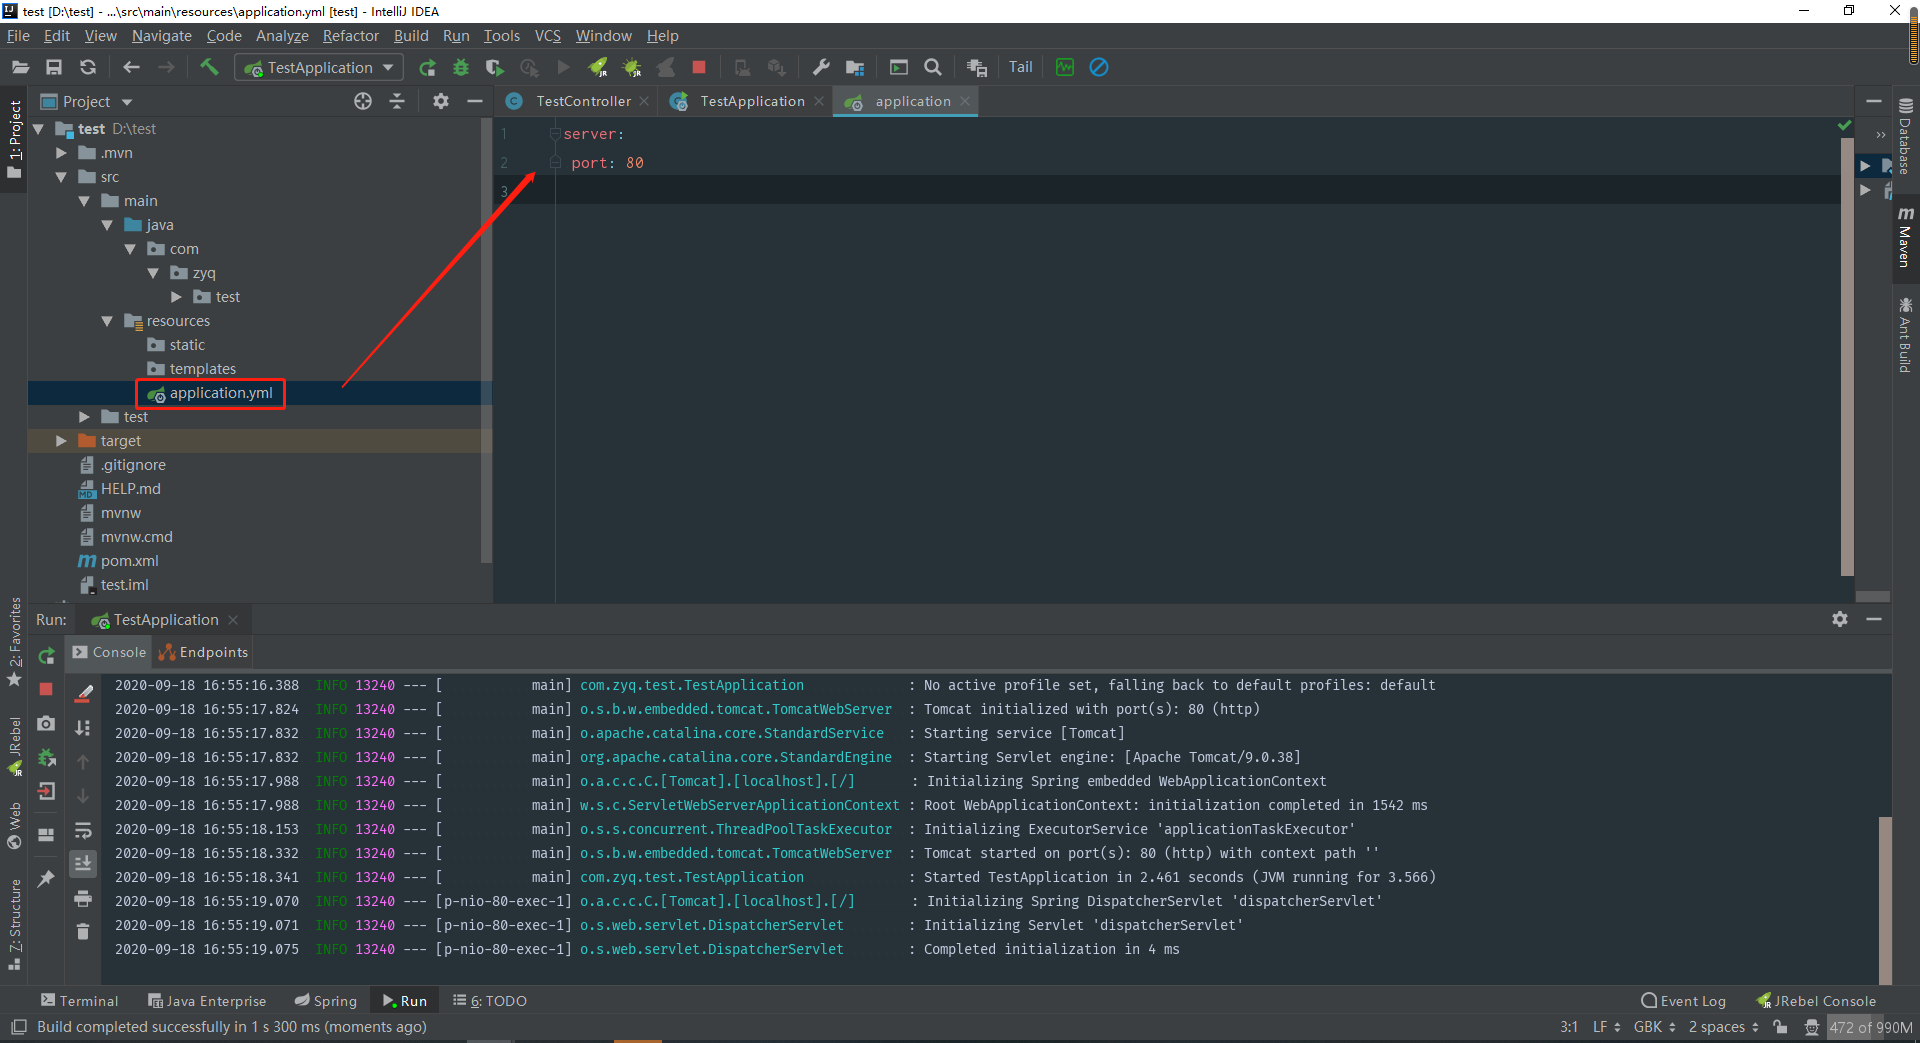The width and height of the screenshot is (1920, 1043).
Task: Pin the Run tab with the pushpin
Action: pos(46,878)
